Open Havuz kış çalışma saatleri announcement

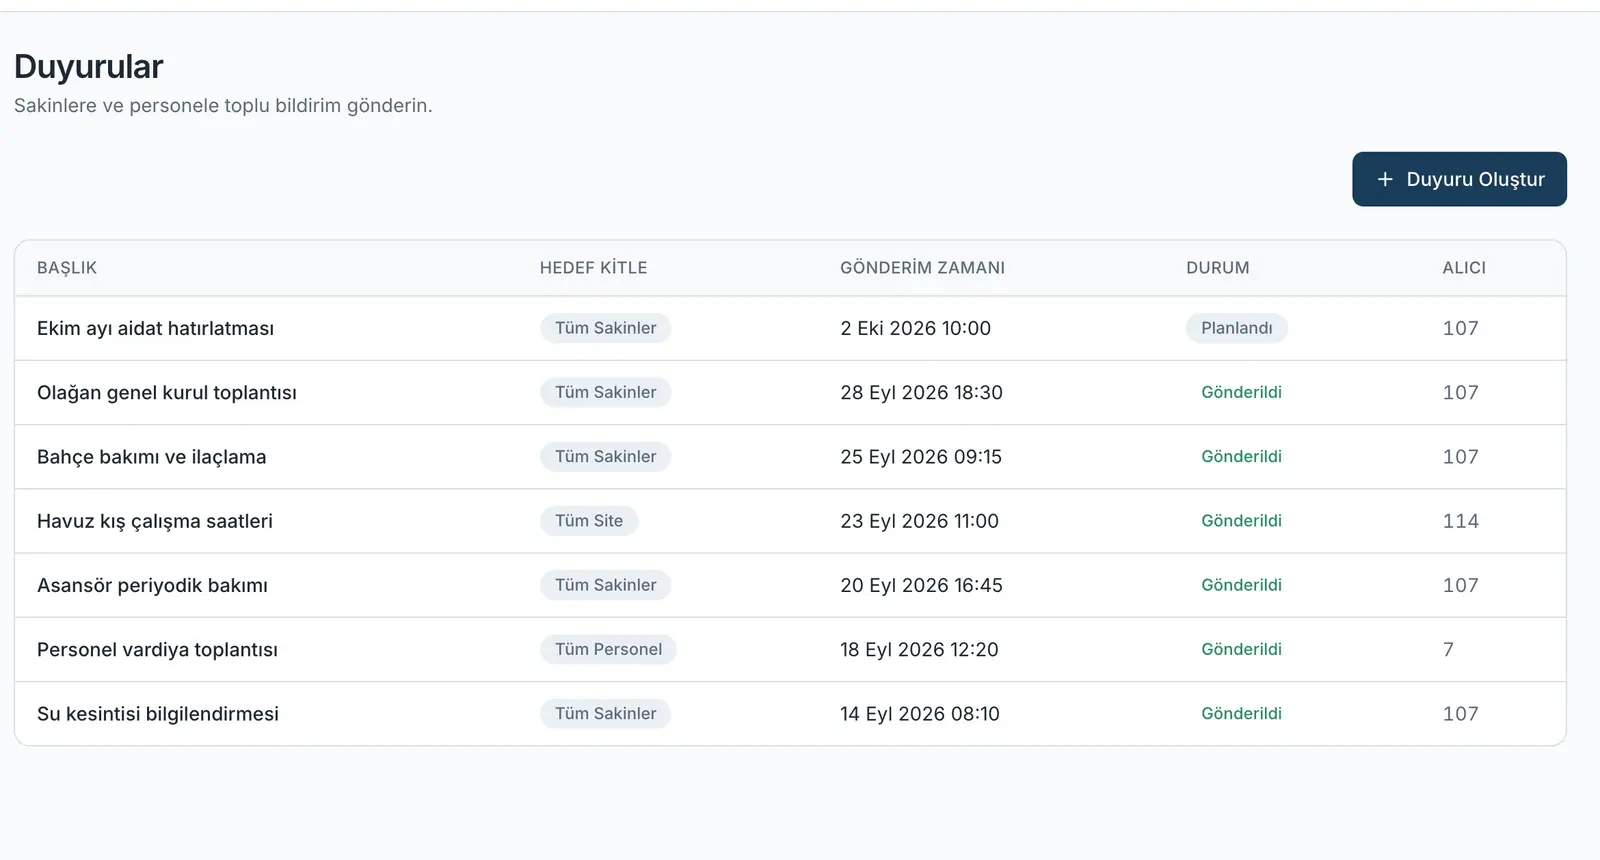[x=790, y=521]
